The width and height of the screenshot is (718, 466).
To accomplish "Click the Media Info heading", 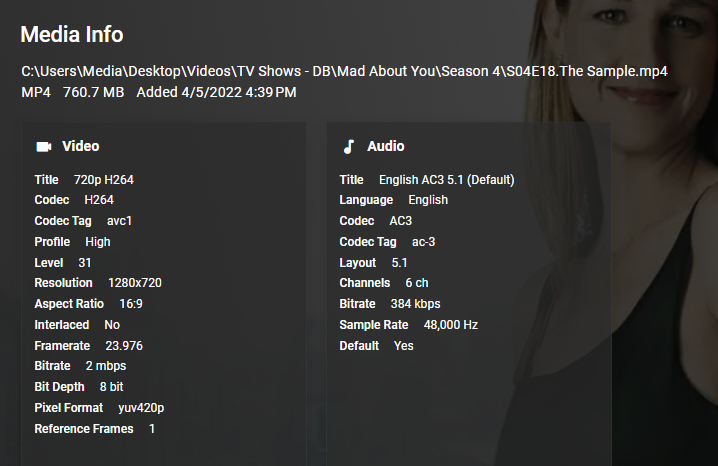I will [72, 35].
